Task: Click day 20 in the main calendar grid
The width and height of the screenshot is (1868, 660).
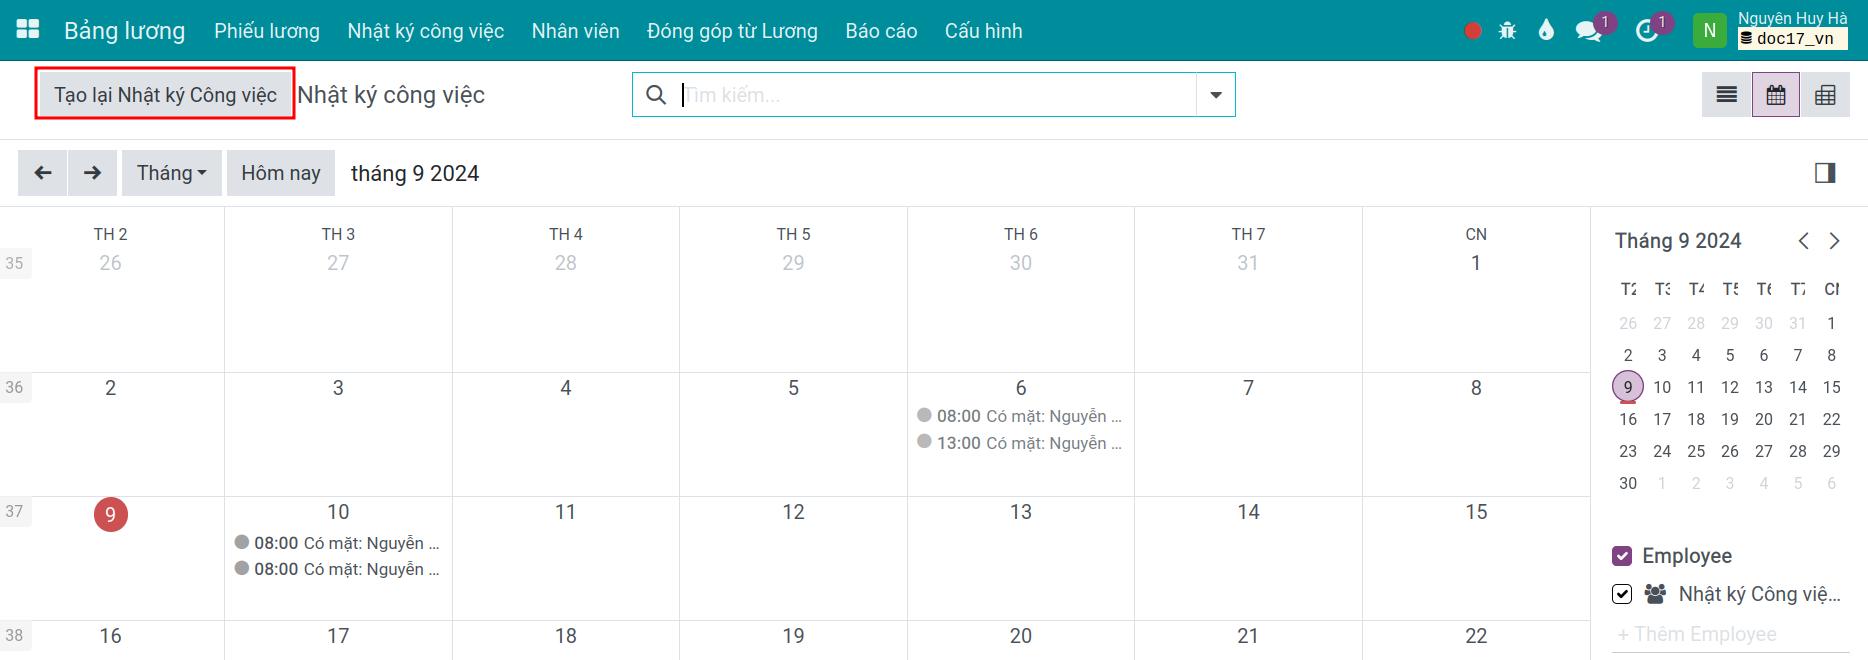Action: click(x=1021, y=639)
